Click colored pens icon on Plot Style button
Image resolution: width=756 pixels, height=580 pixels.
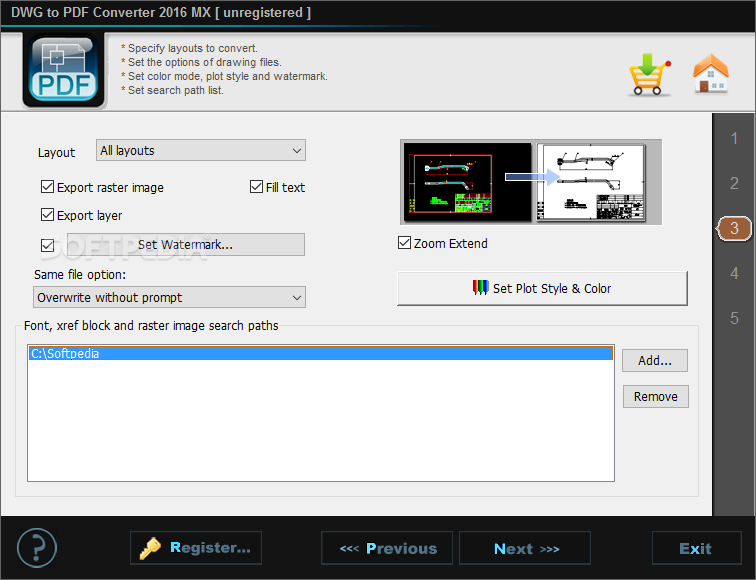[x=480, y=287]
